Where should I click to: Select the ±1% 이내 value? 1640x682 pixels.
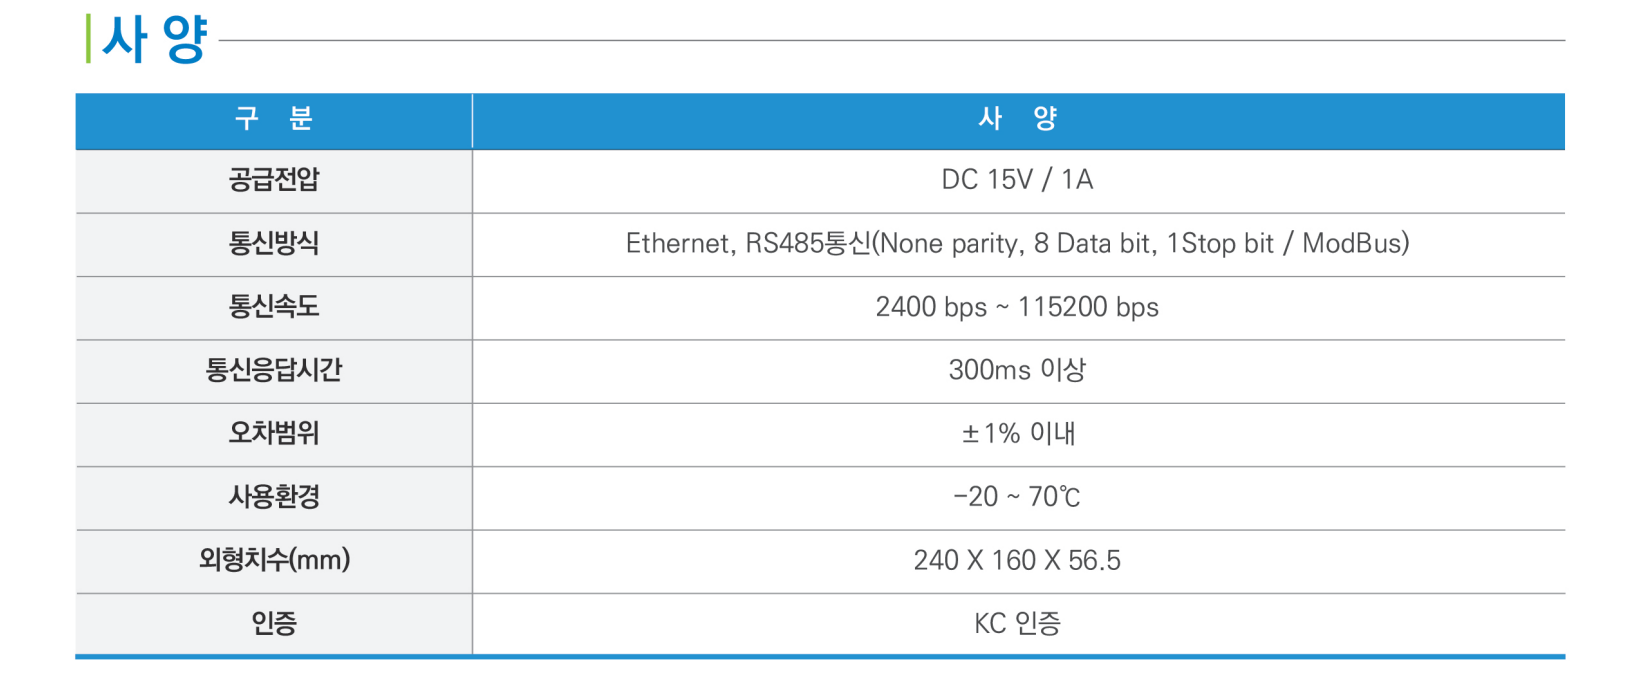click(x=1018, y=433)
